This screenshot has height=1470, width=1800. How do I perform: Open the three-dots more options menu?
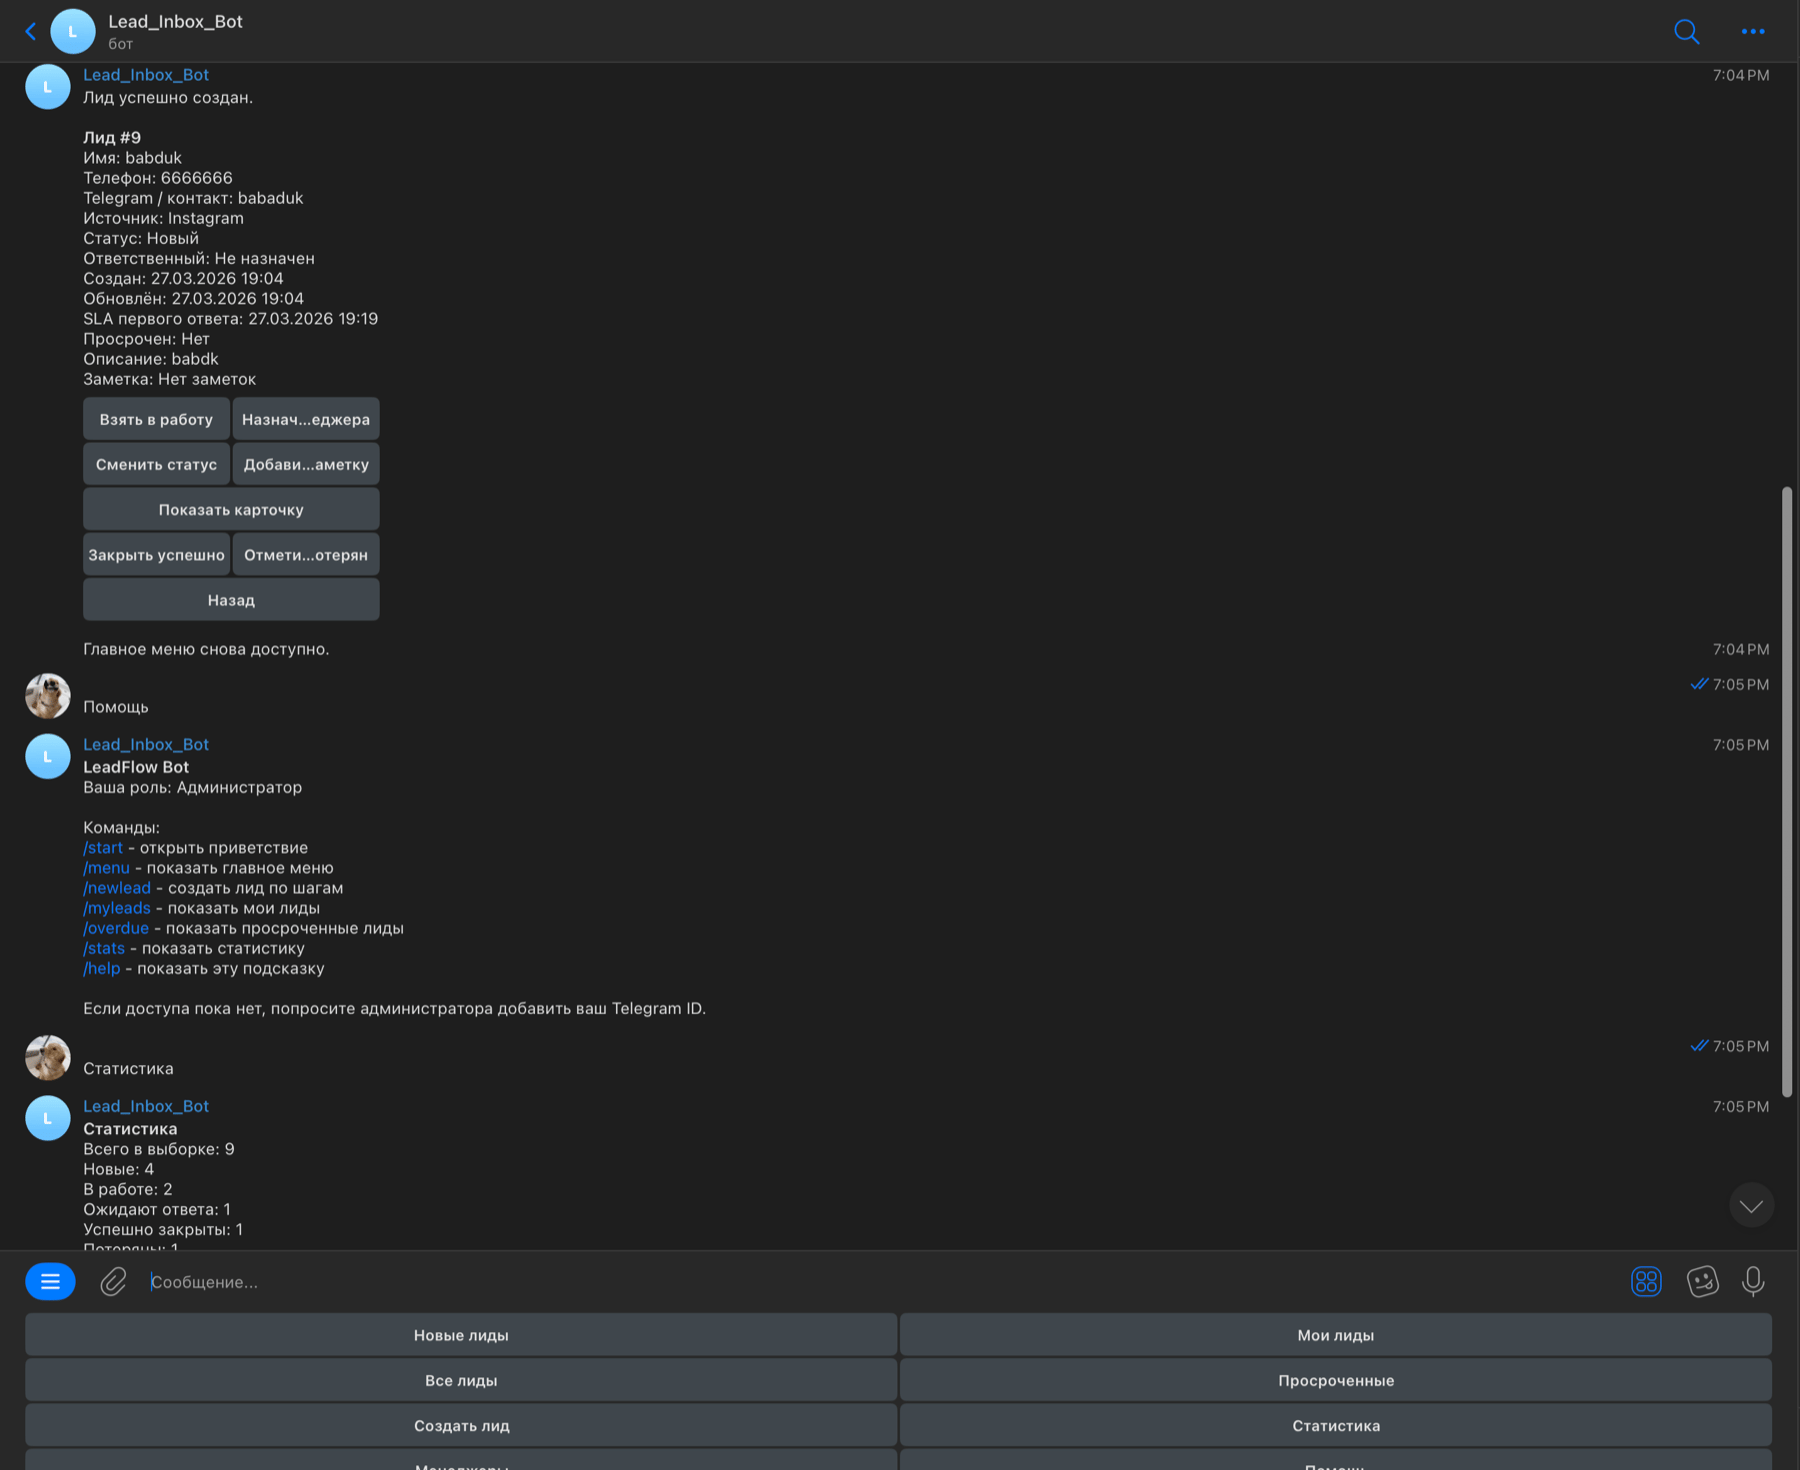1753,32
